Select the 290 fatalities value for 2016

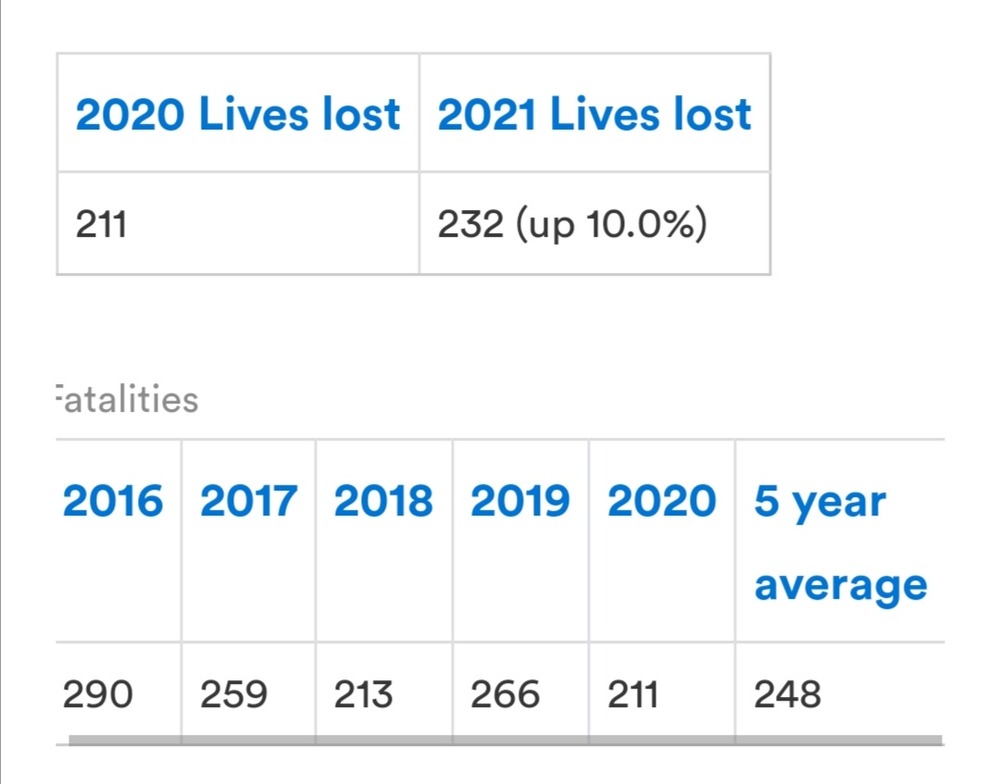click(x=97, y=693)
